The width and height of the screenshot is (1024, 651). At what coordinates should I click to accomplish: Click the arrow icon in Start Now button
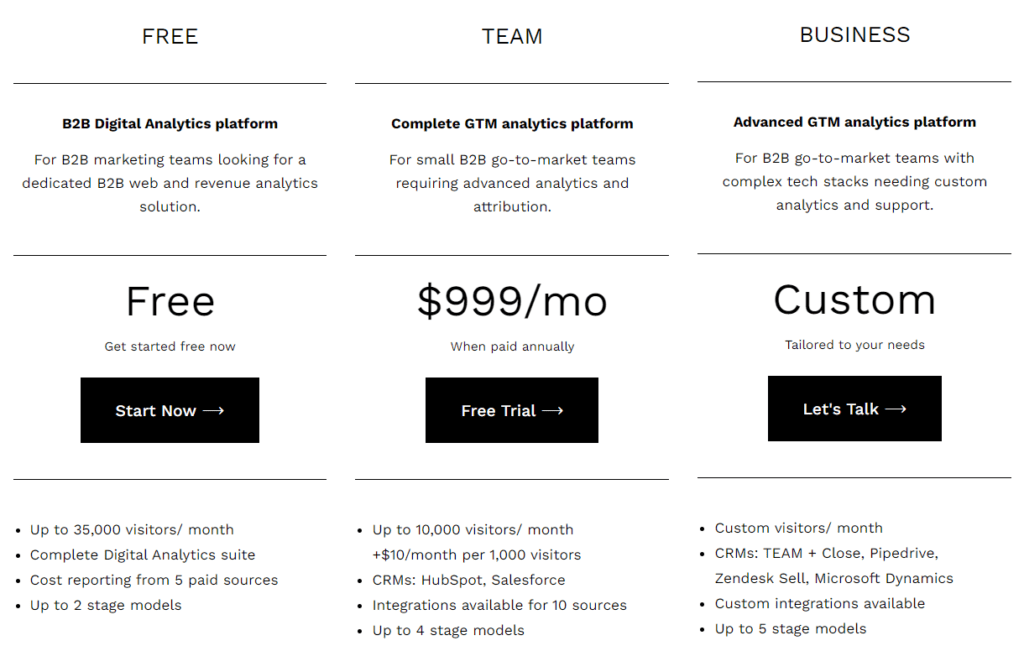tap(212, 410)
